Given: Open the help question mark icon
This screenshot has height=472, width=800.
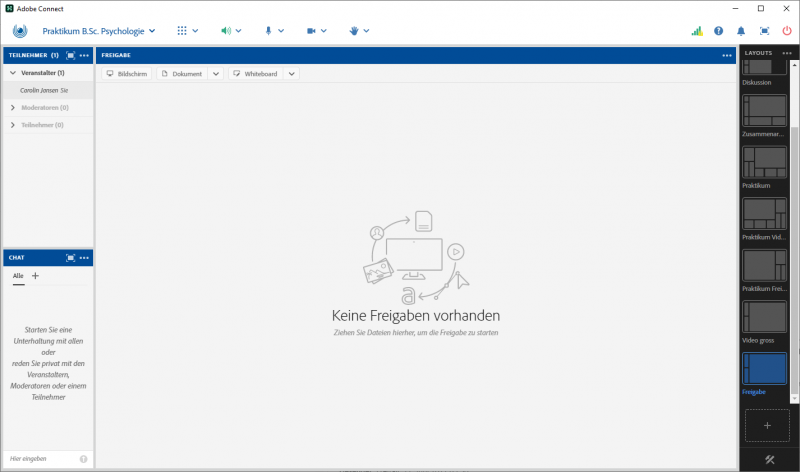Looking at the screenshot, I should pos(718,31).
